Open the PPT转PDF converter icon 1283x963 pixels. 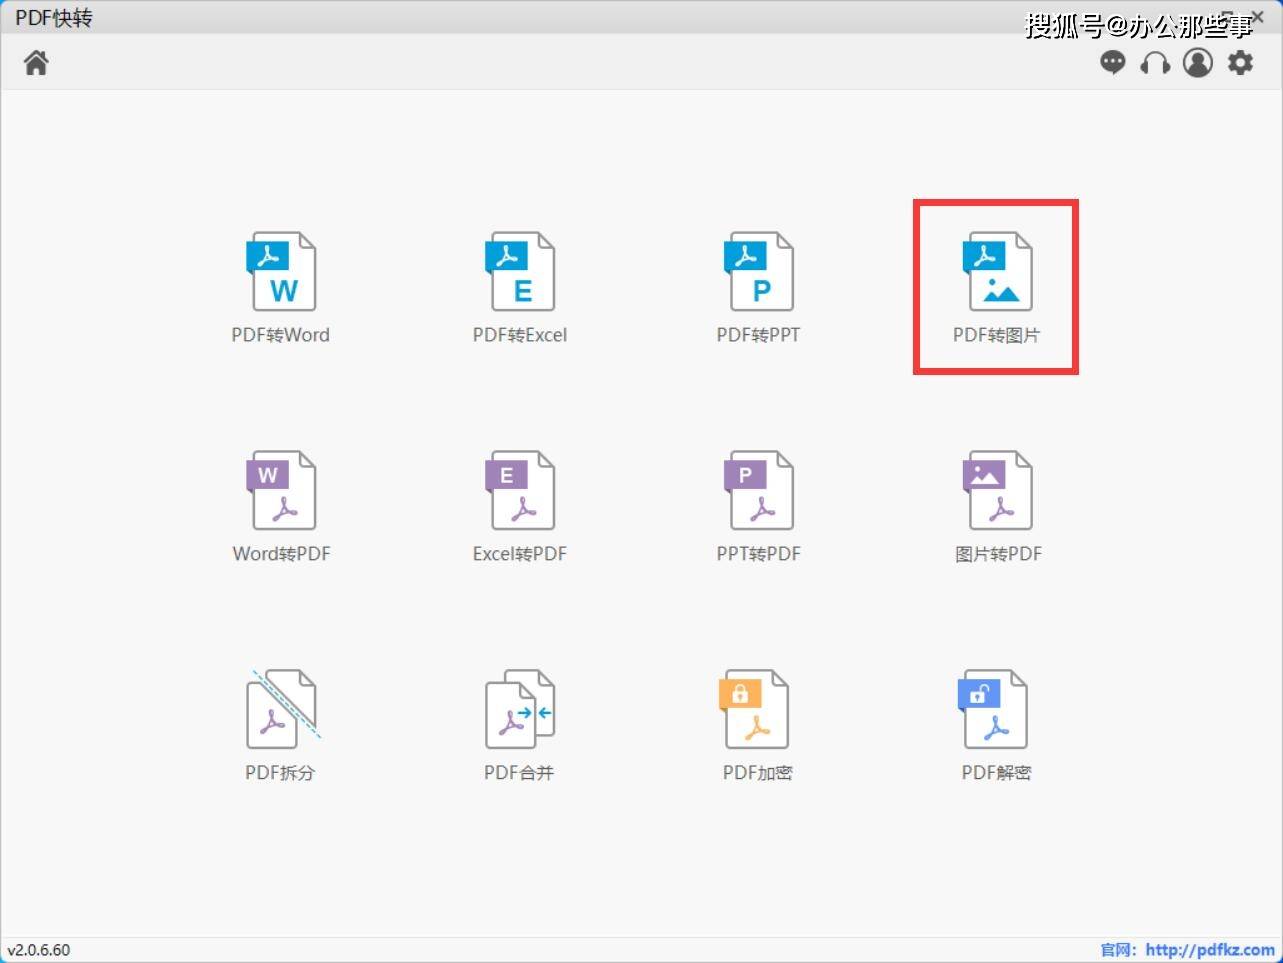pyautogui.click(x=759, y=490)
